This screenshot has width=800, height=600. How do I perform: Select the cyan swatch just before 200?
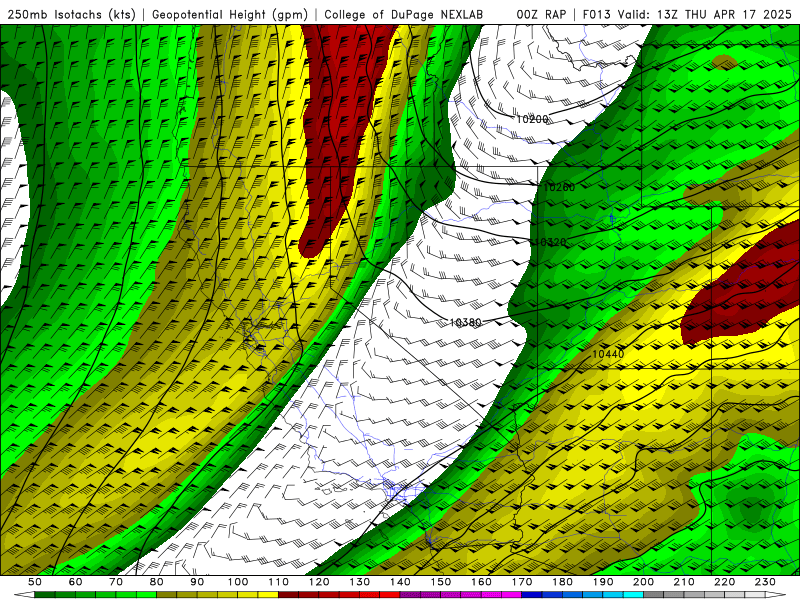(x=633, y=594)
